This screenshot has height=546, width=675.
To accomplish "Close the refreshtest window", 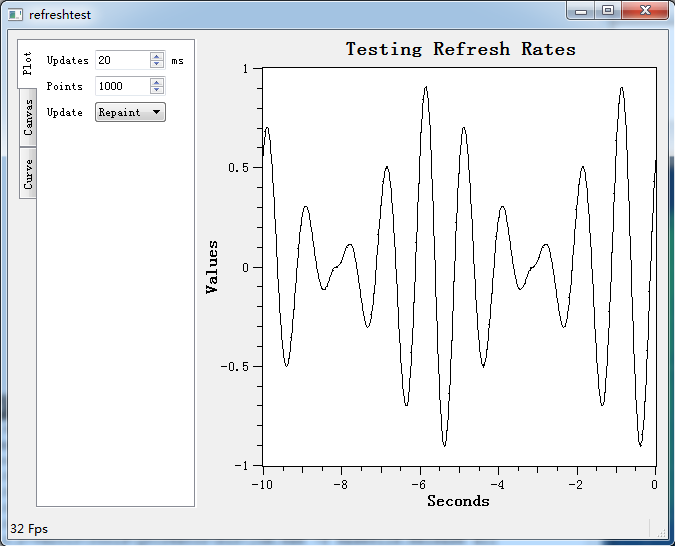I will point(645,11).
